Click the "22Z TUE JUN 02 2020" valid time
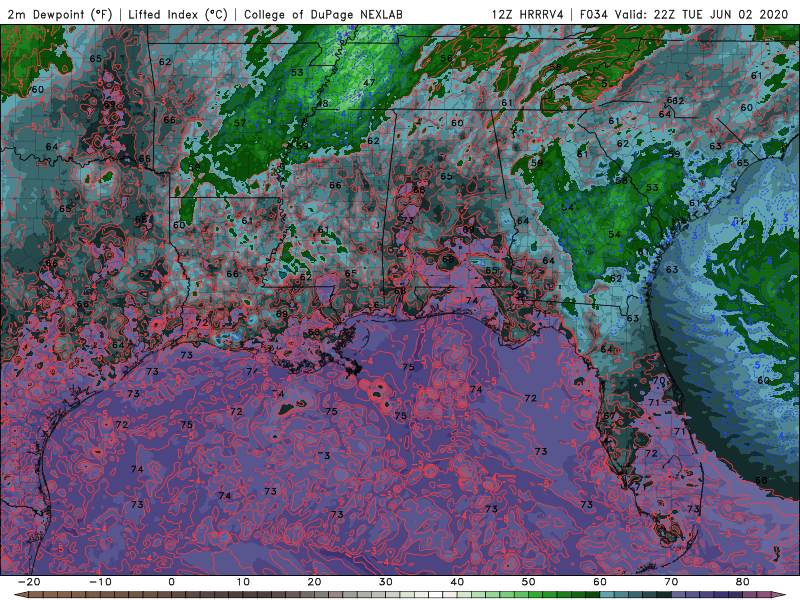The image size is (800, 600). pos(721,15)
